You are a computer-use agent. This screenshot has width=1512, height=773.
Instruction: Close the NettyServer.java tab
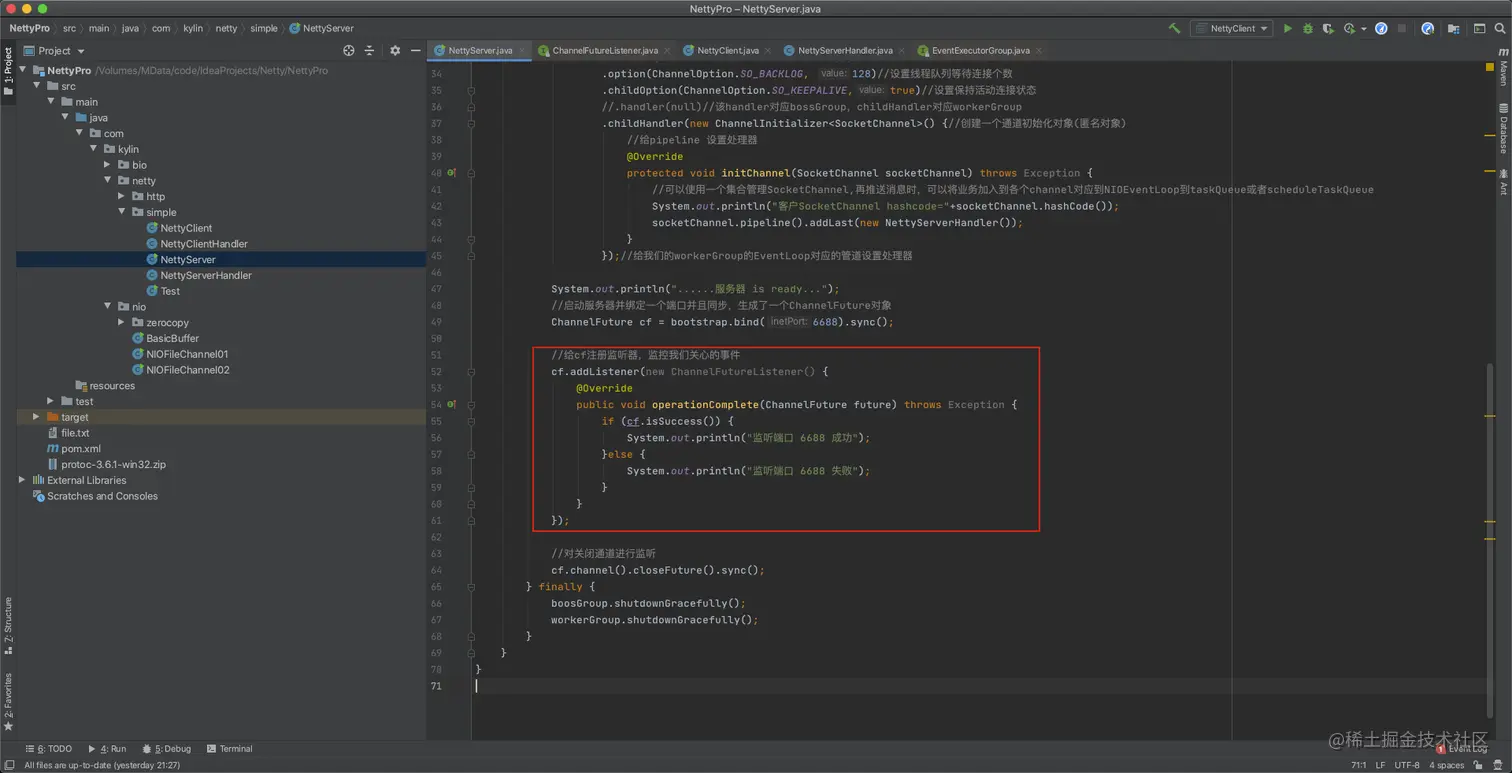click(x=522, y=50)
